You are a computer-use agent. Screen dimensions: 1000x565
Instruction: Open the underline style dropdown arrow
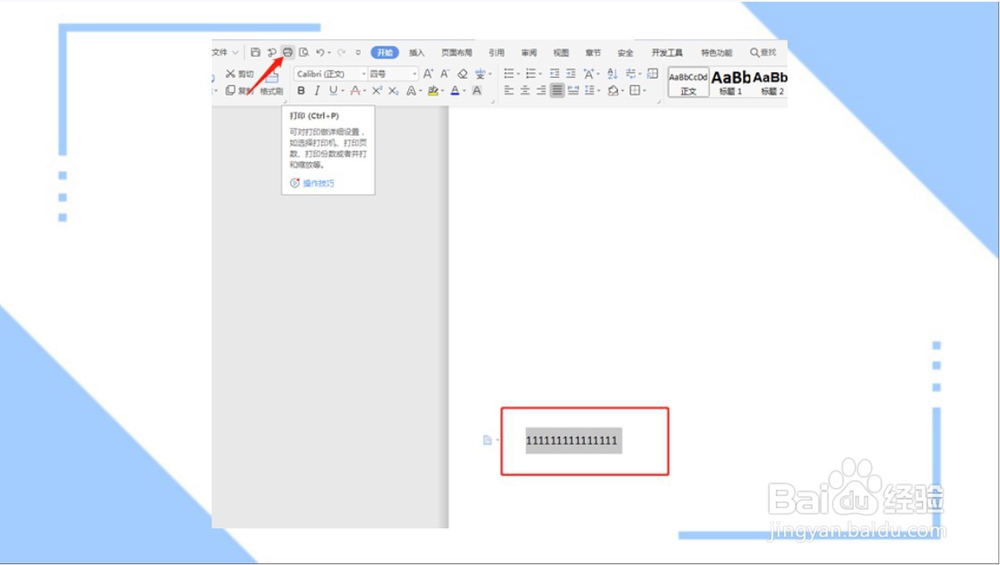(342, 91)
